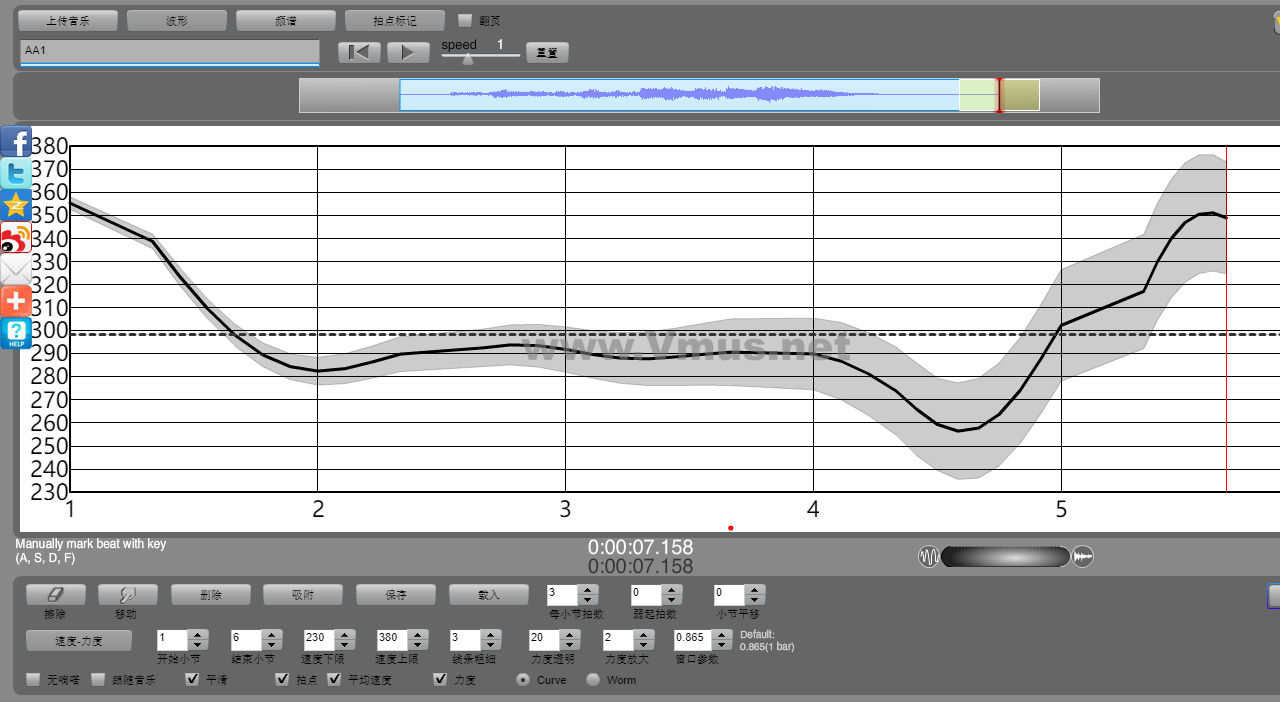Viewport: 1280px width, 702px height.
Task: Uncheck the 力度 (dynamics) checkbox
Action: click(440, 680)
